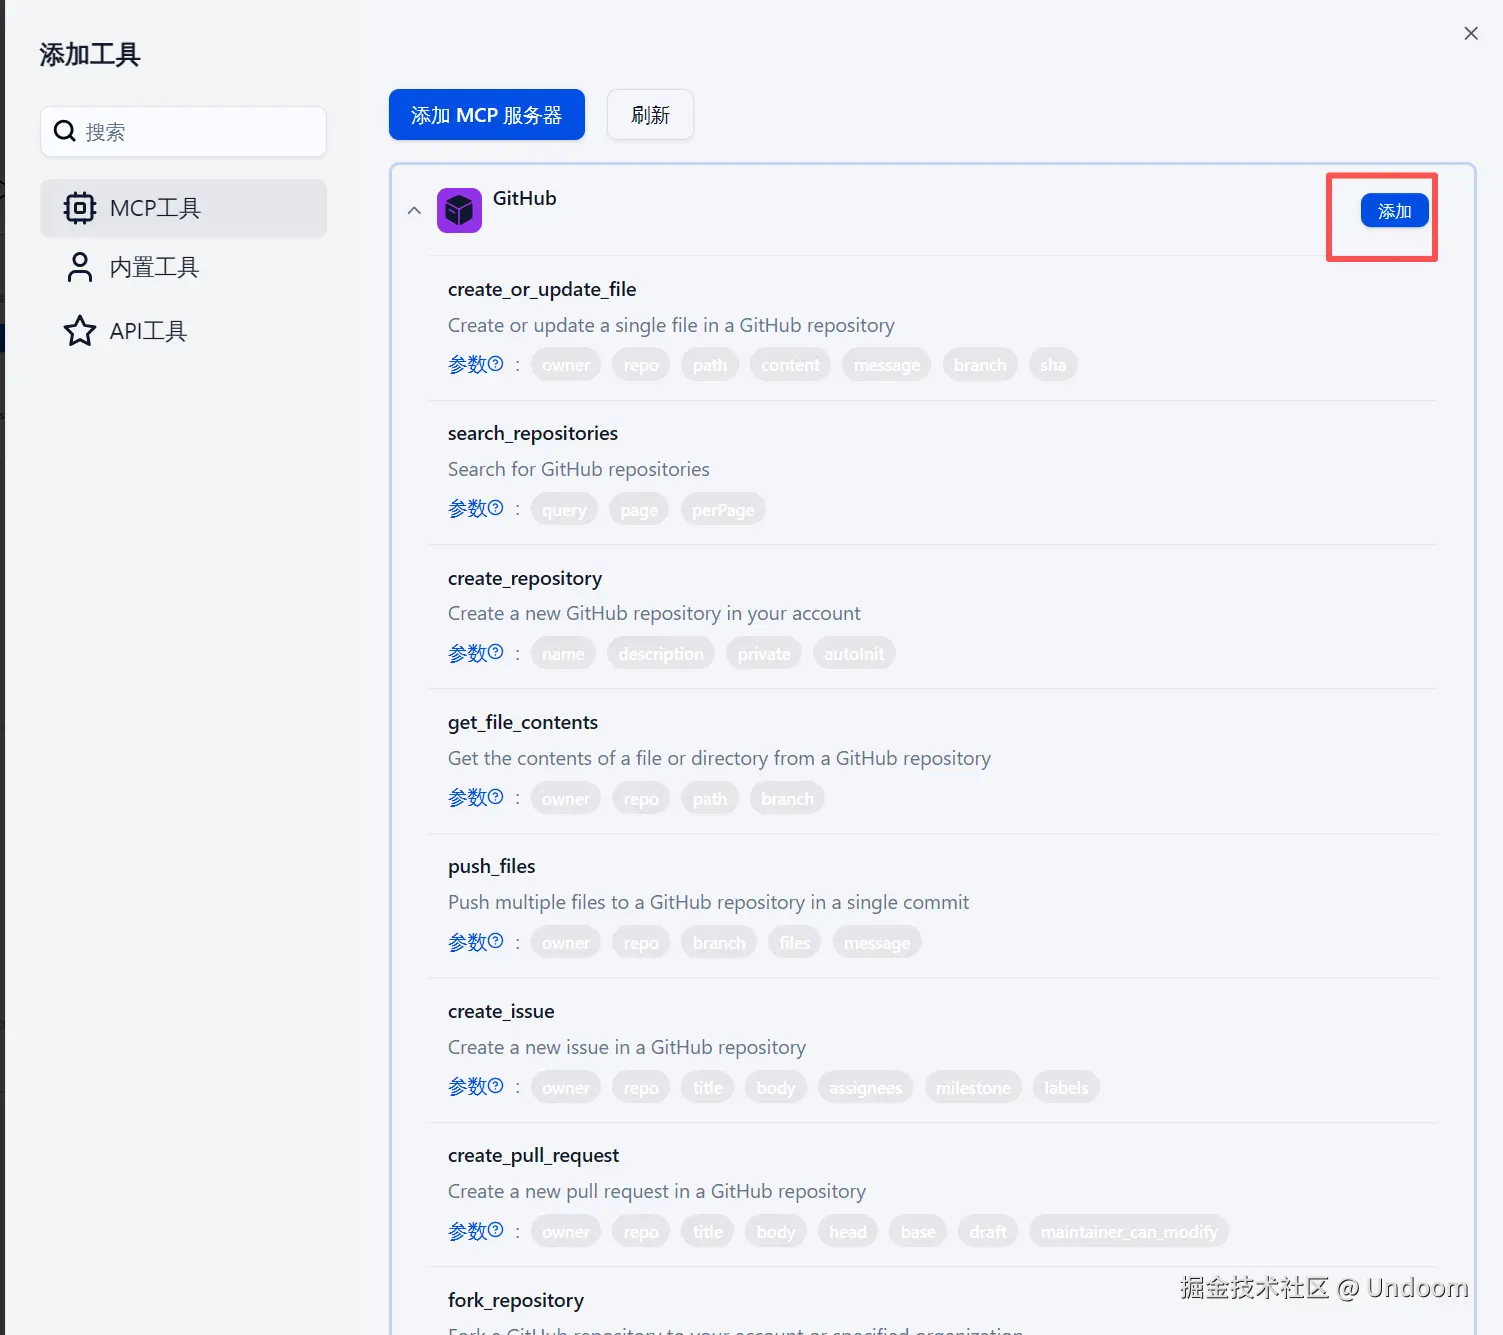Open 参数 help icon for create_pull_request

496,1230
